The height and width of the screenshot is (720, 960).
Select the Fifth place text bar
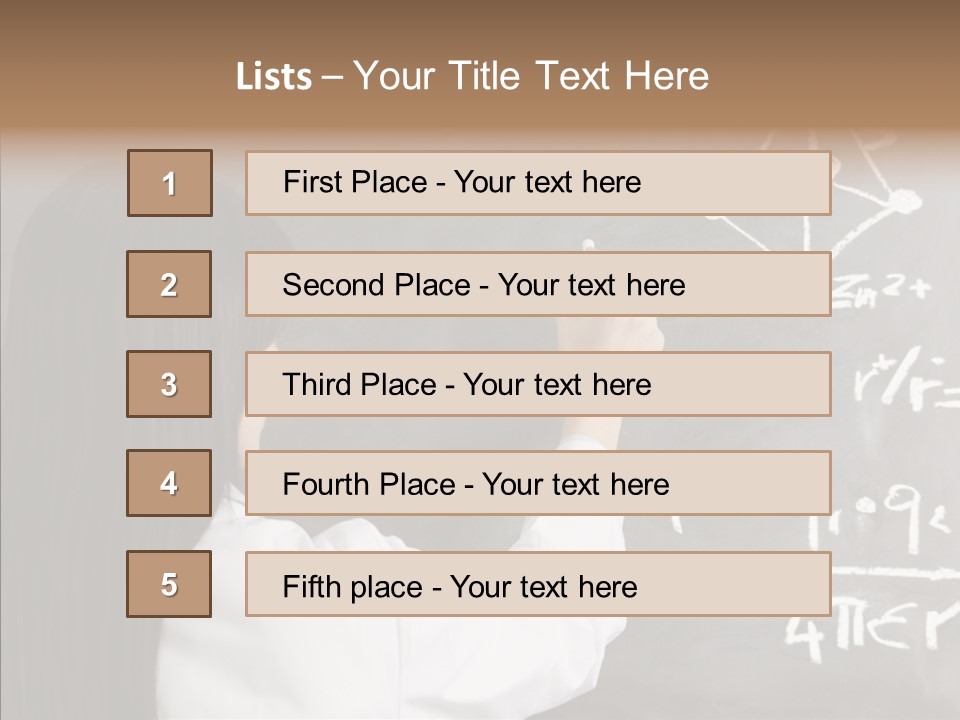(538, 584)
